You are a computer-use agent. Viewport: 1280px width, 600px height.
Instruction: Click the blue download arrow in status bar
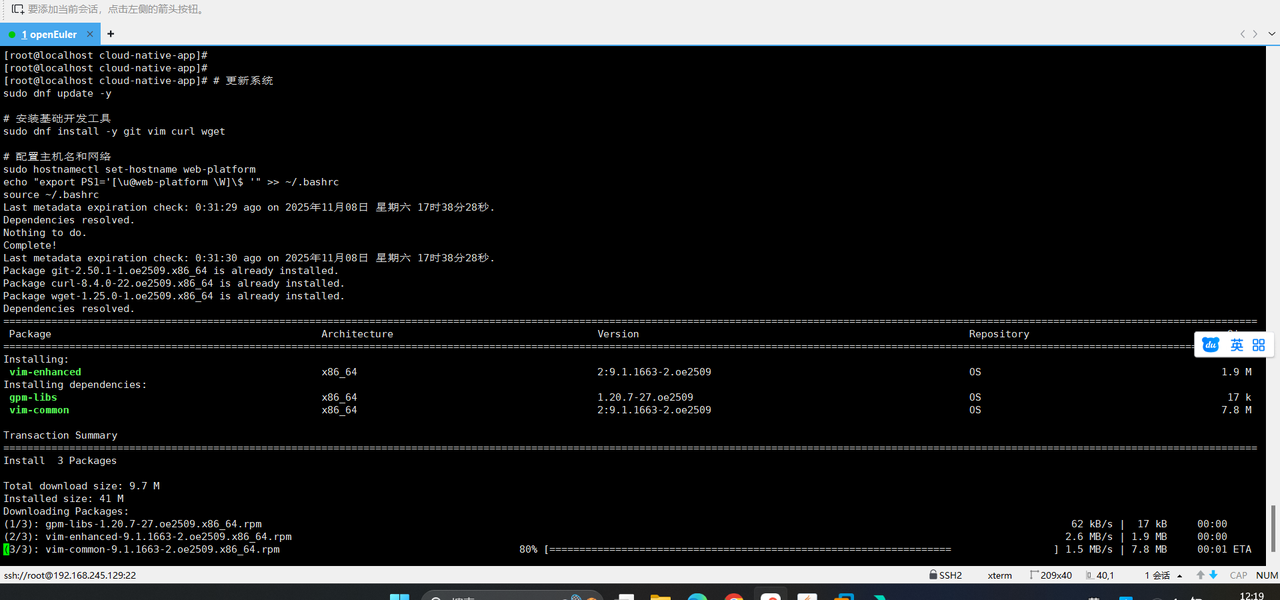click(1213, 575)
